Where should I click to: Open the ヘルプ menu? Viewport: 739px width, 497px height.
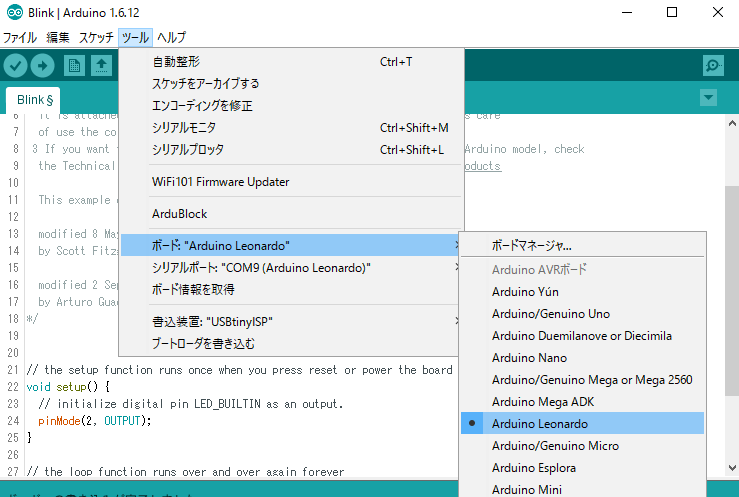click(x=172, y=37)
